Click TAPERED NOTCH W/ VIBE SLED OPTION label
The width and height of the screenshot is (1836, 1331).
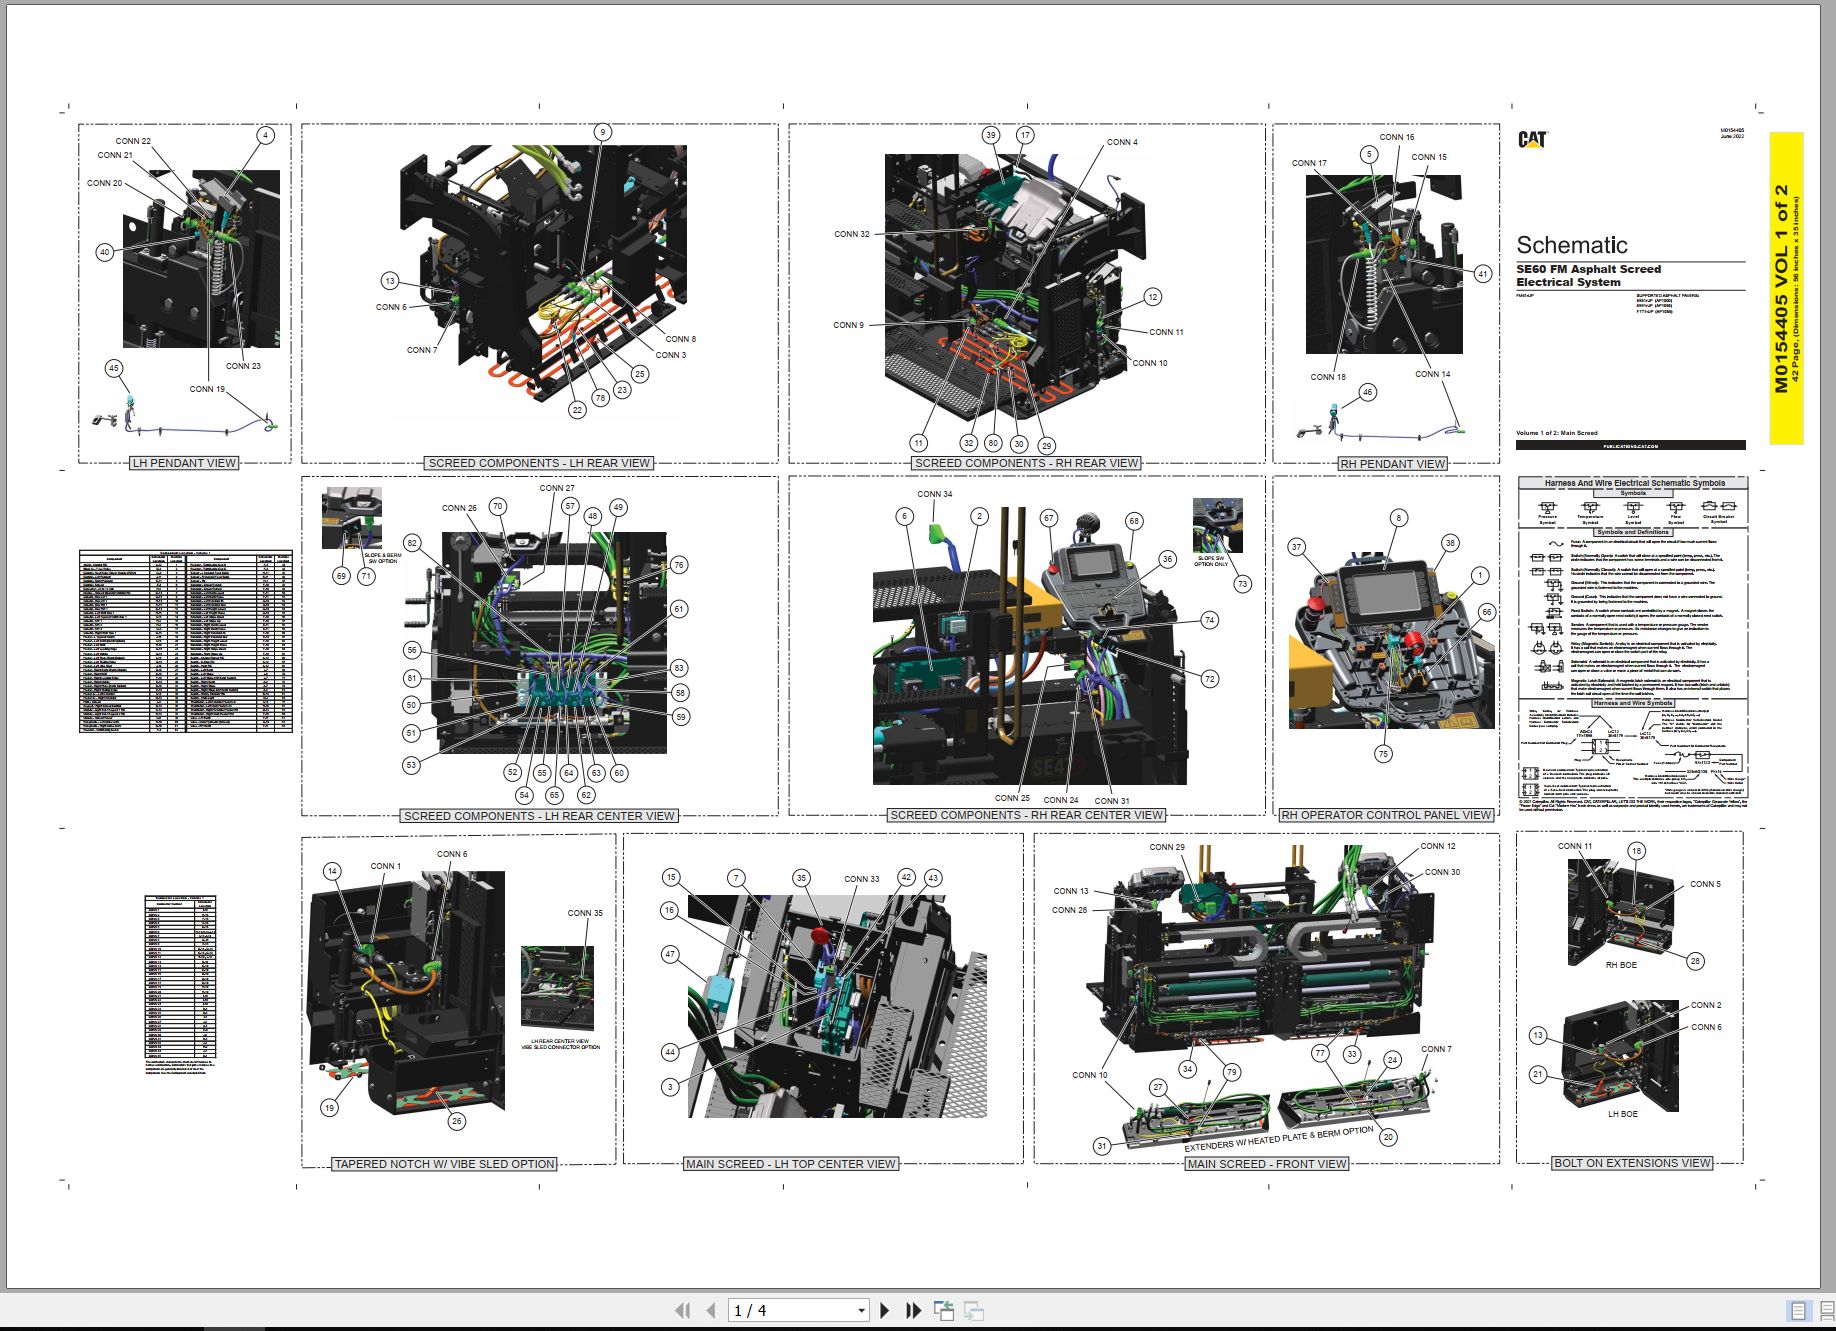point(444,1164)
